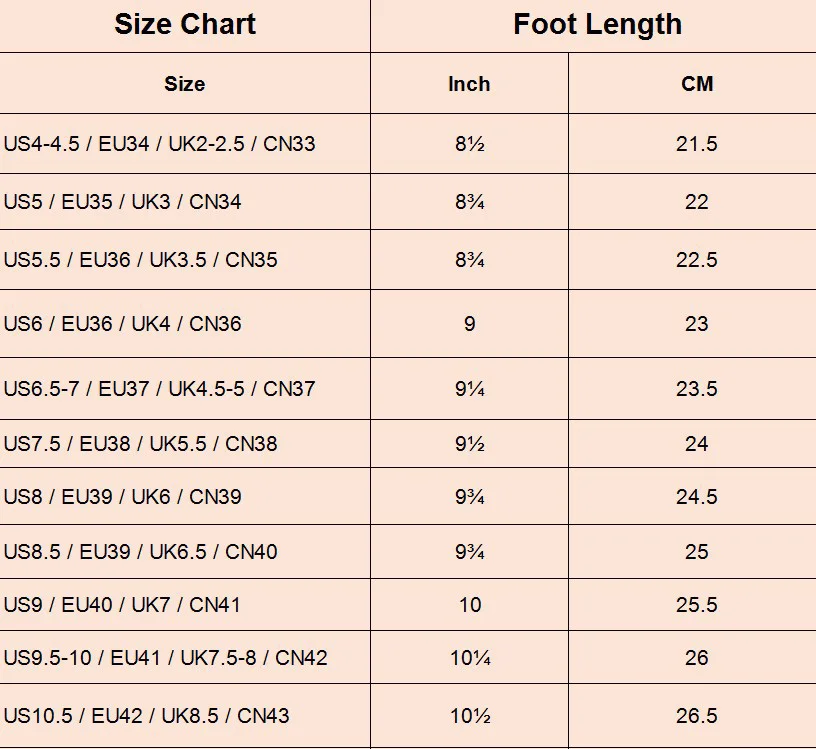The width and height of the screenshot is (816, 749).
Task: Select the Inch column header
Action: (x=469, y=83)
